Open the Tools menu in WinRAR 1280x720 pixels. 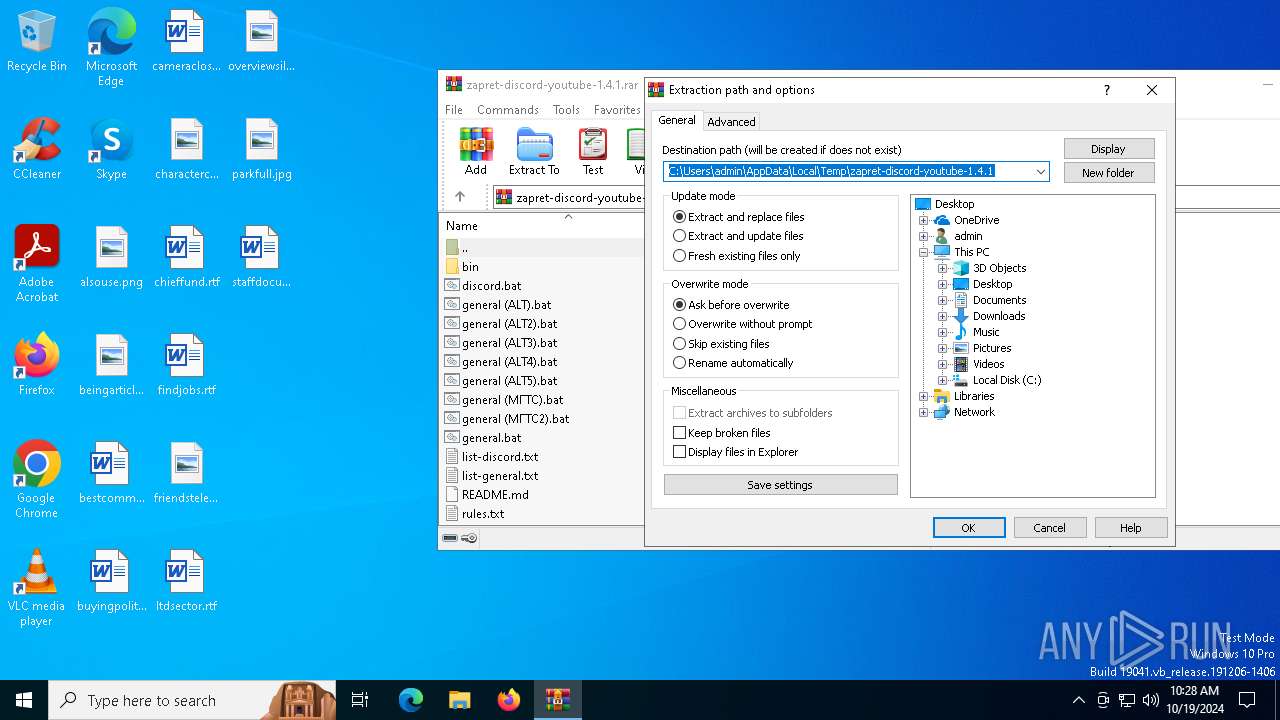(x=566, y=110)
